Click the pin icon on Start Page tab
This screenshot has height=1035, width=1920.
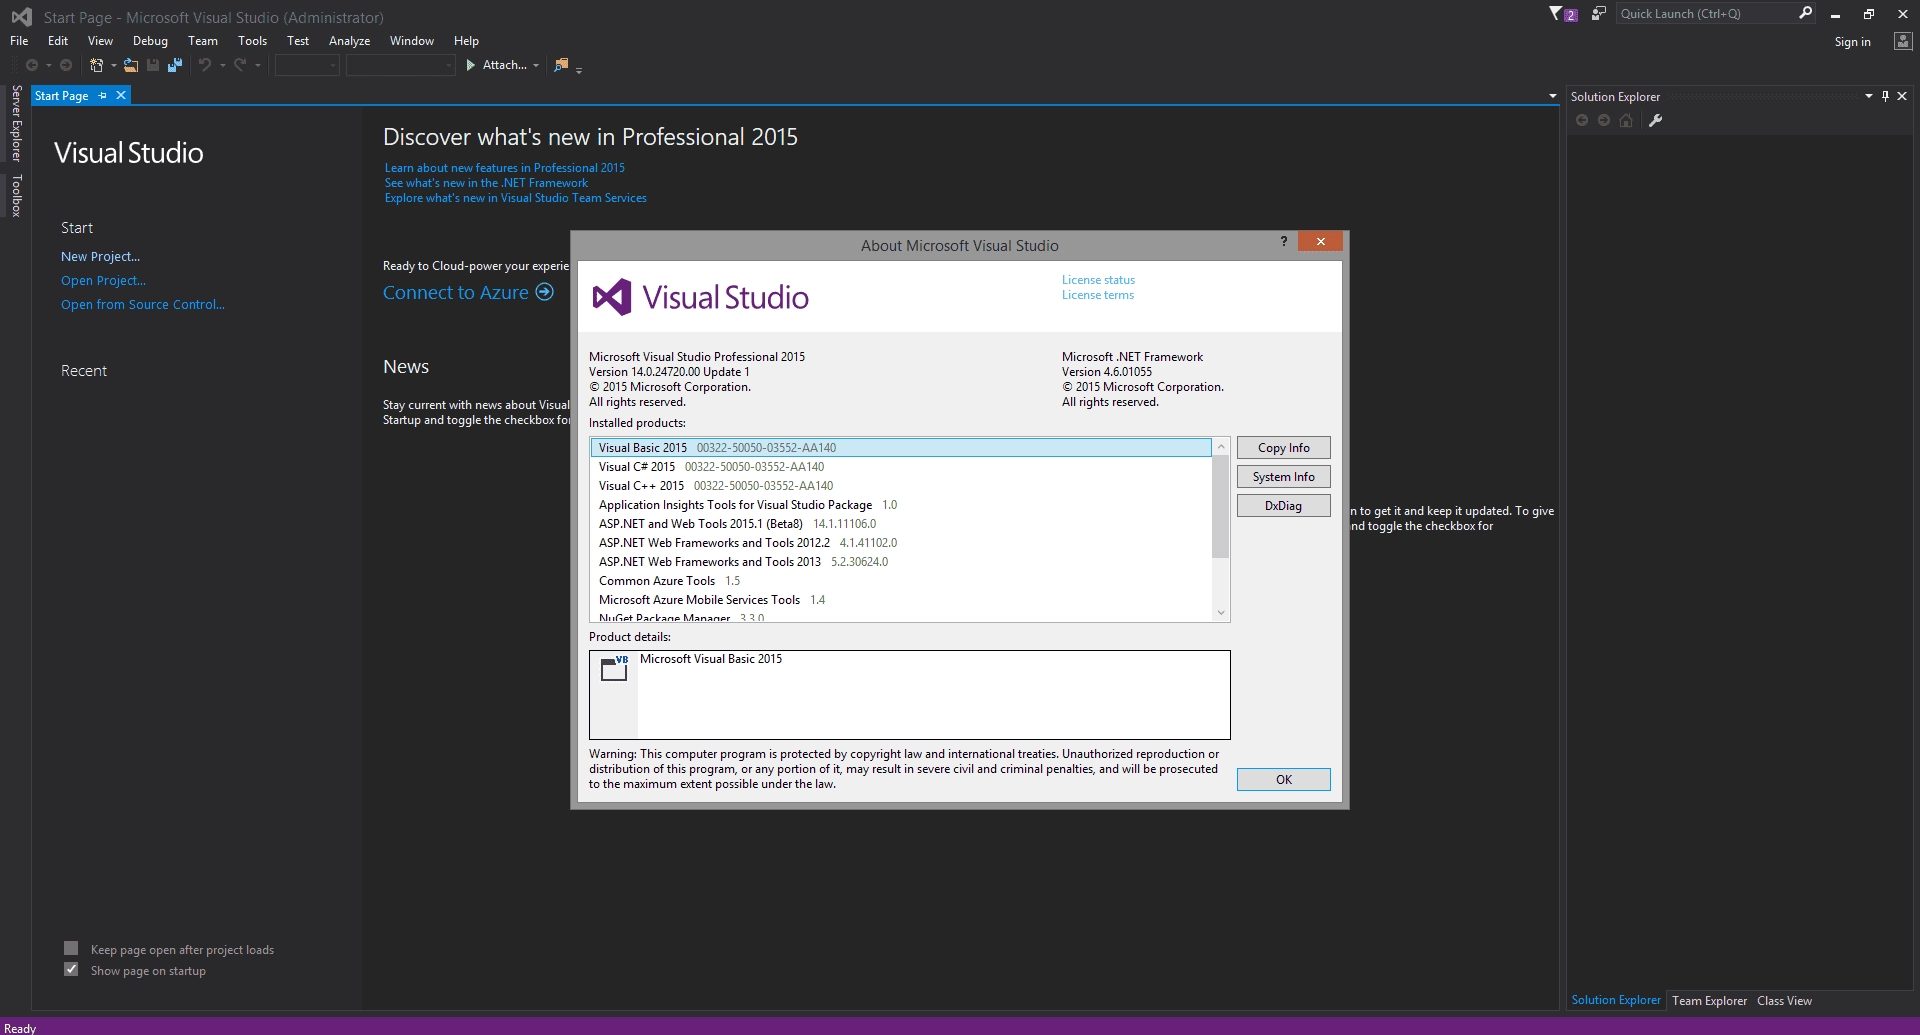pos(102,96)
